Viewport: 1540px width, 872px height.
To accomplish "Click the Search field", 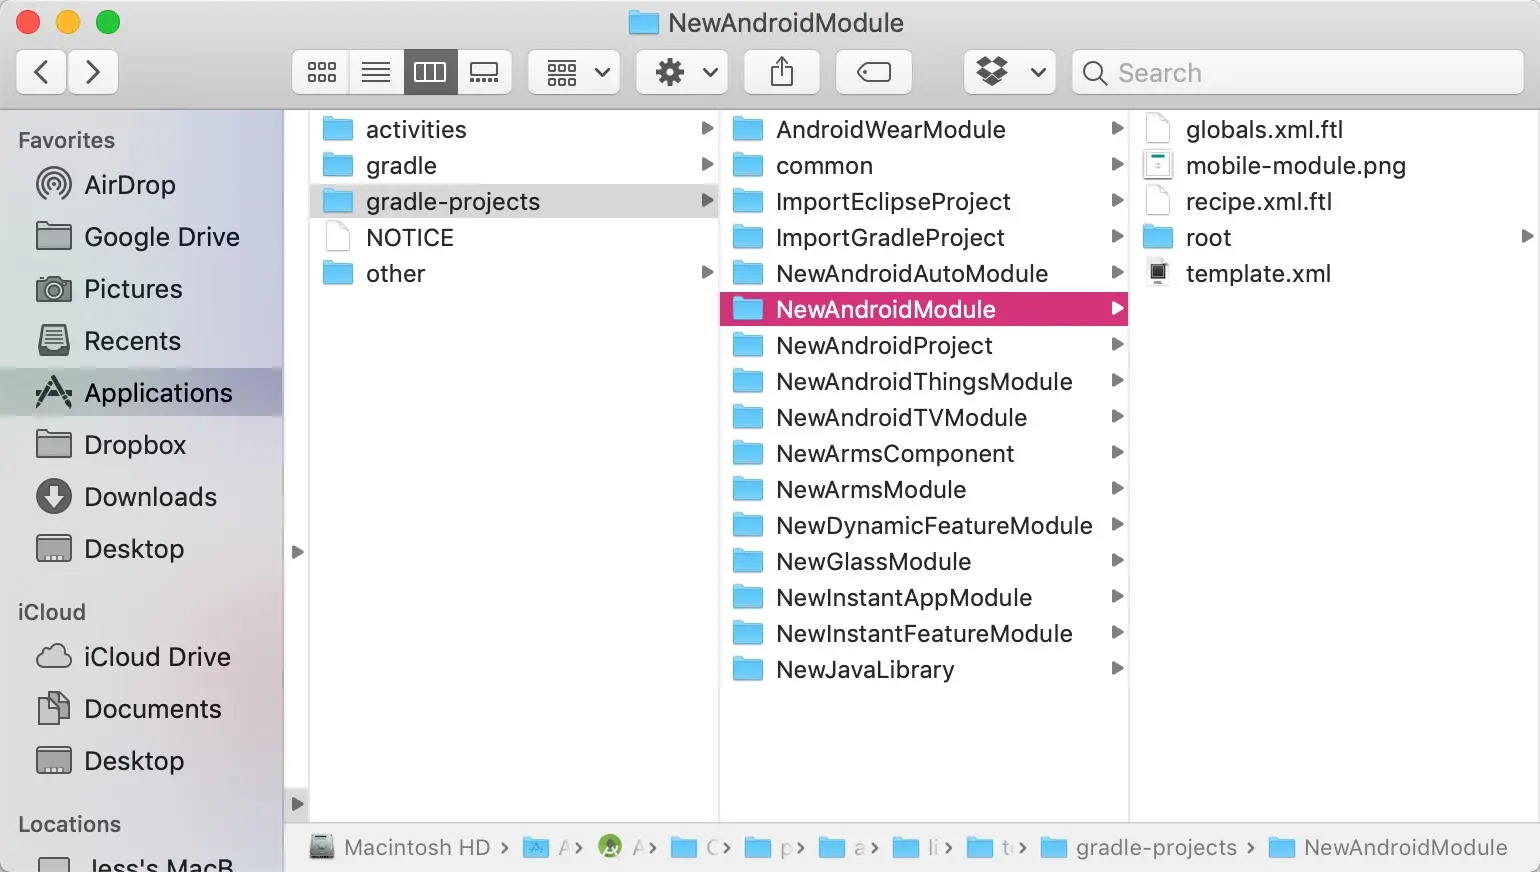I will [x=1298, y=72].
